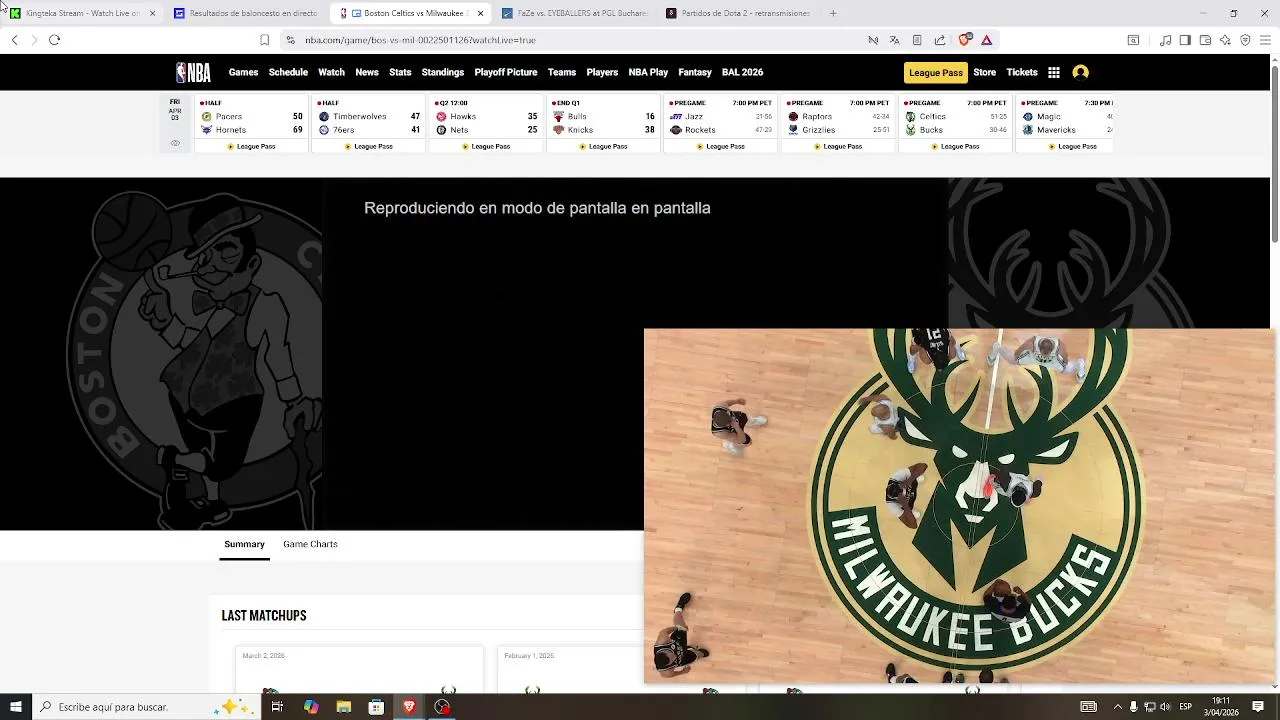Open the News menu item
The height and width of the screenshot is (720, 1280).
[367, 72]
